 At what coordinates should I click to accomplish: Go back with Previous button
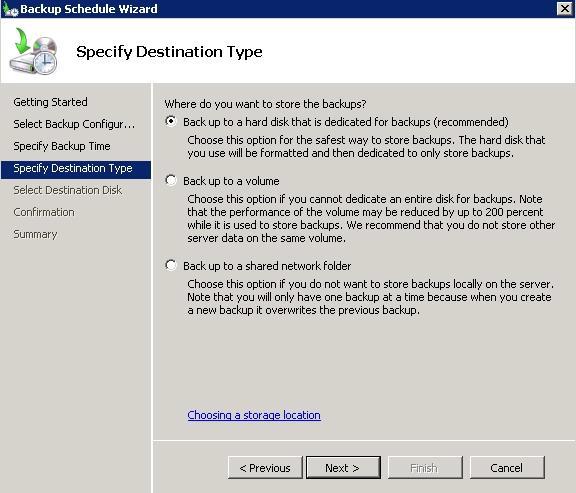(x=265, y=468)
